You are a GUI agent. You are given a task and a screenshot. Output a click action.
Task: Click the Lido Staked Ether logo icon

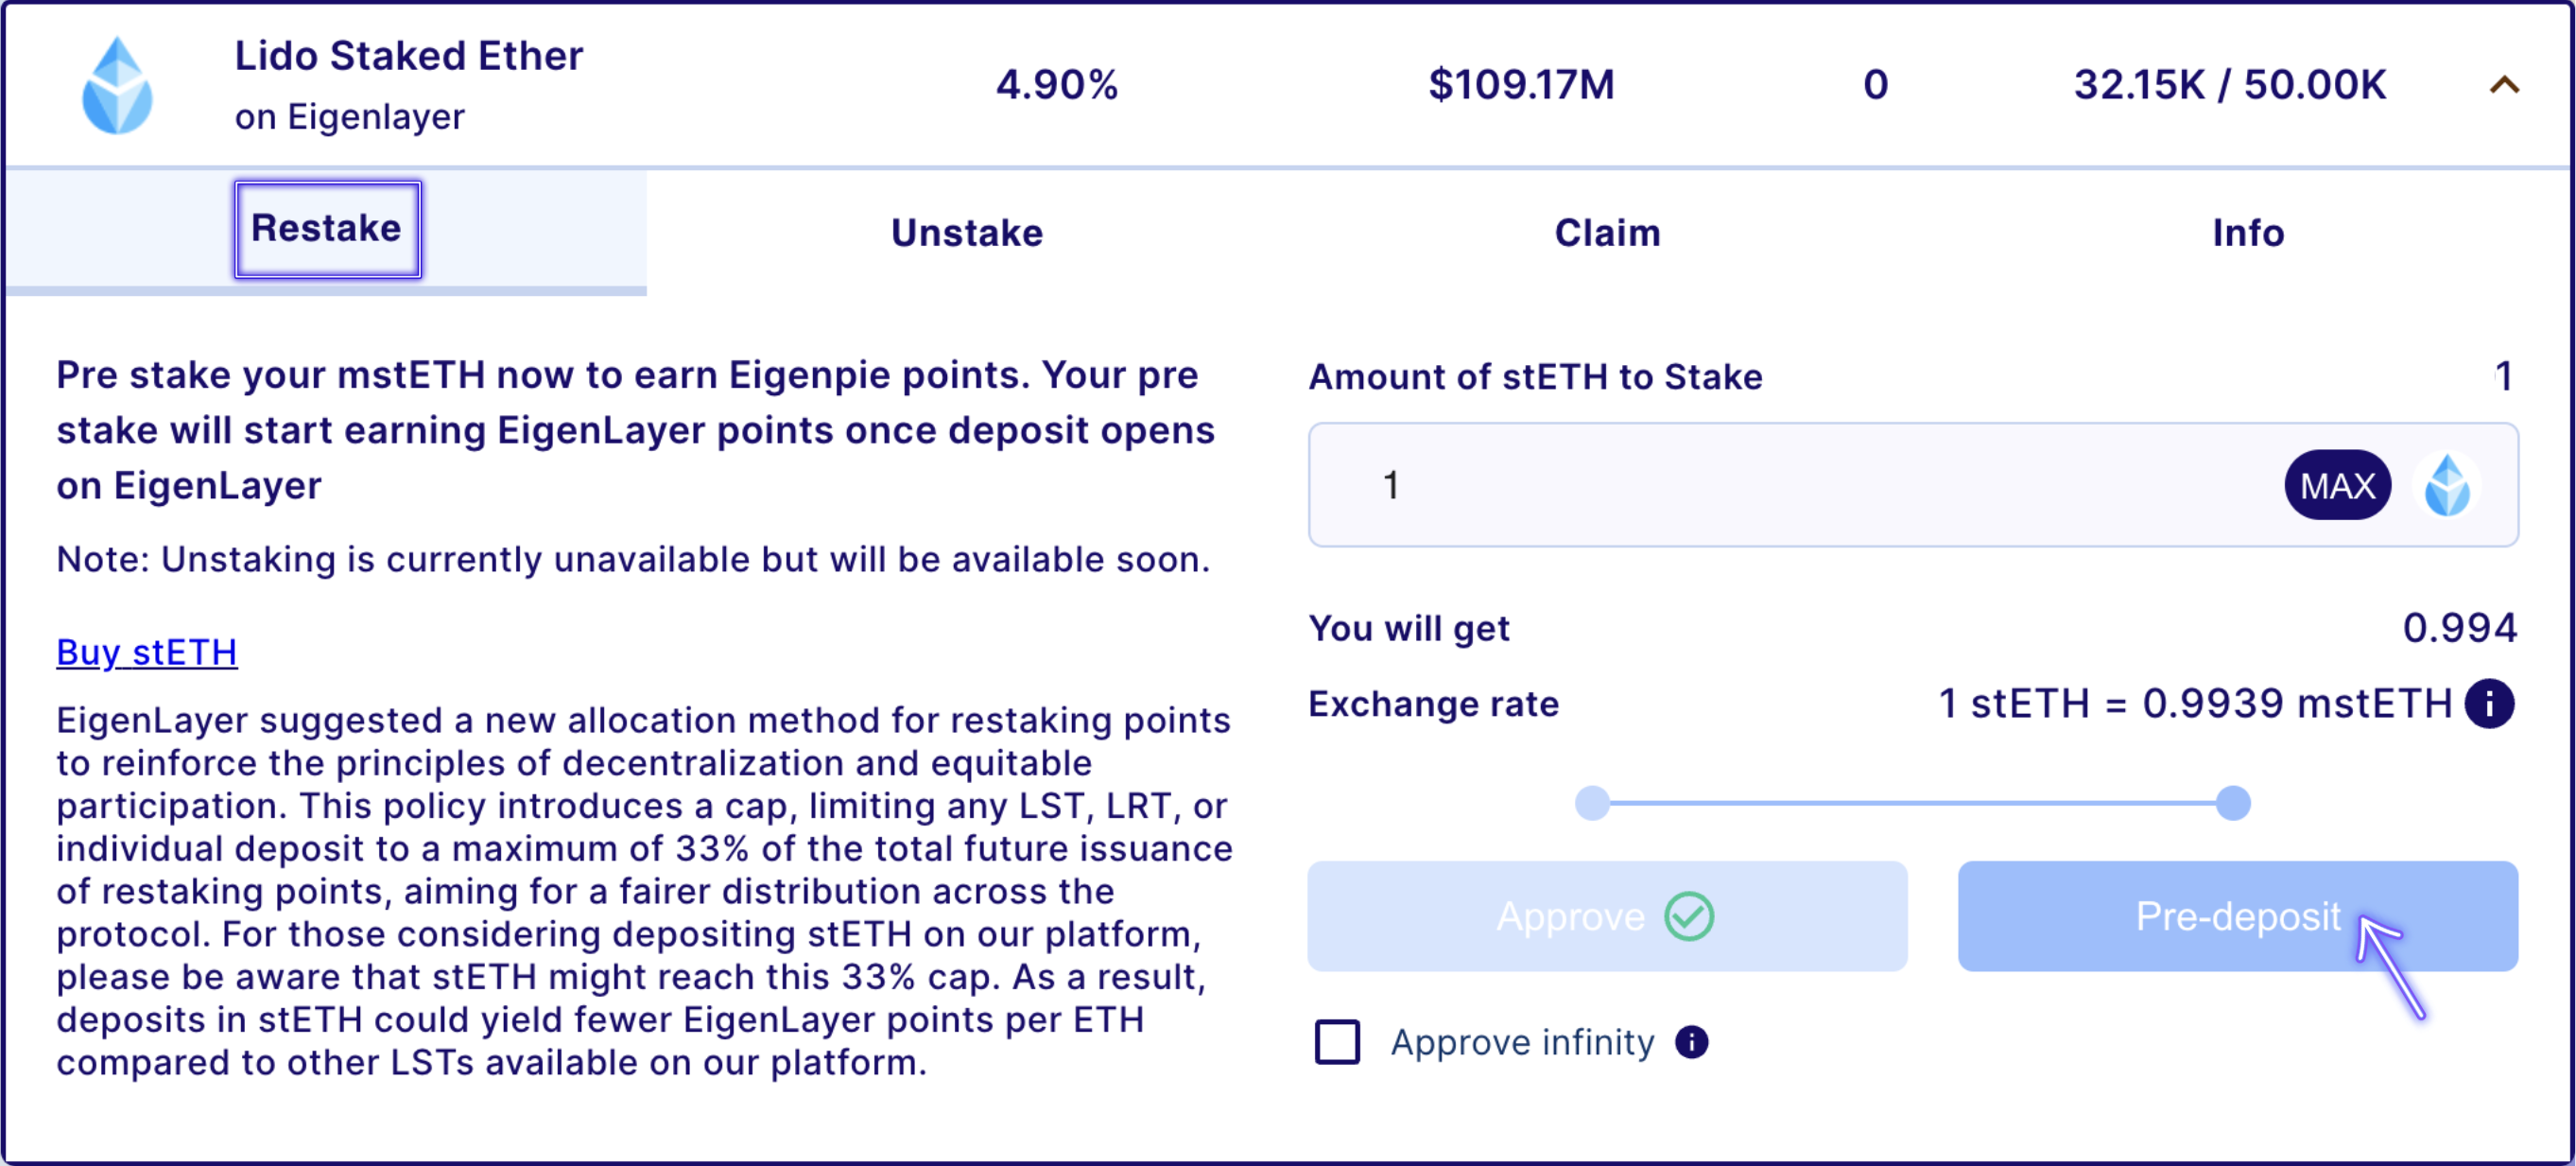[117, 86]
